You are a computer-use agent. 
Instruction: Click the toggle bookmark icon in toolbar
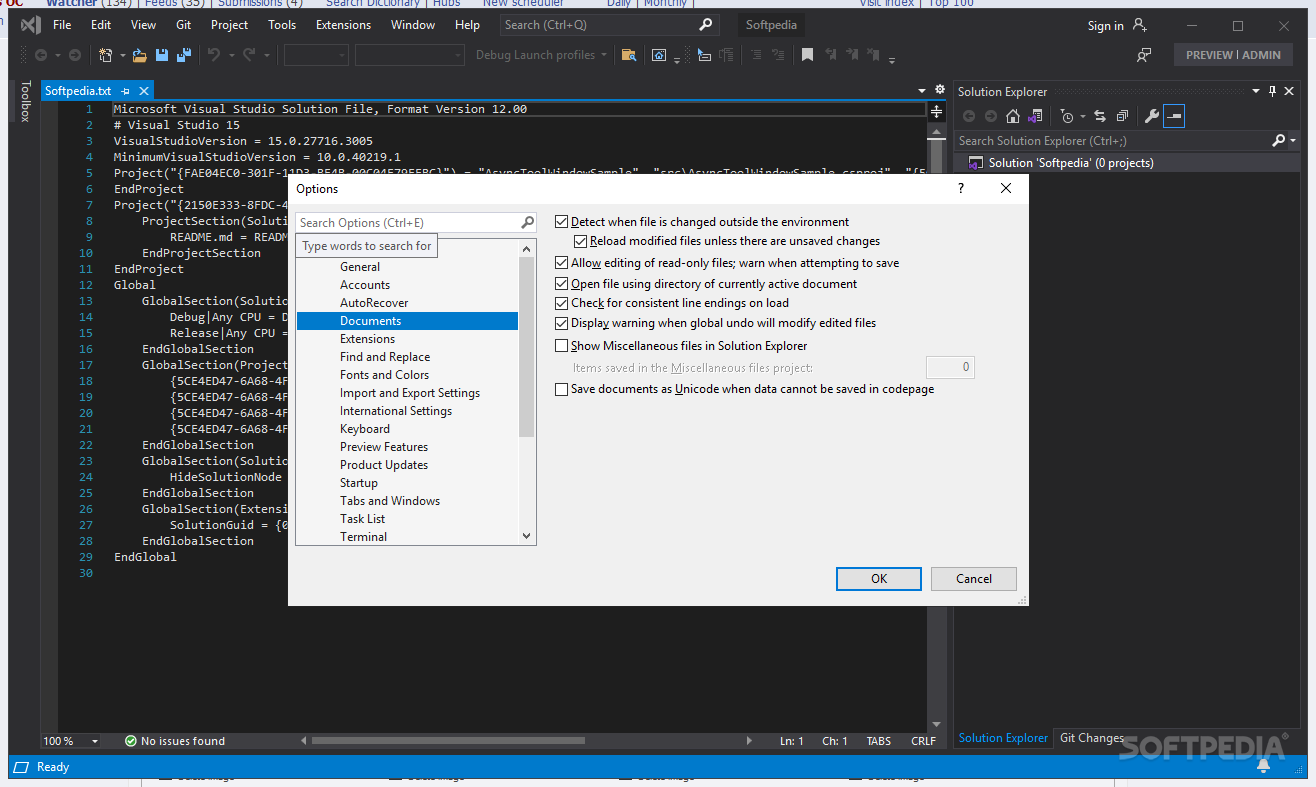(807, 55)
